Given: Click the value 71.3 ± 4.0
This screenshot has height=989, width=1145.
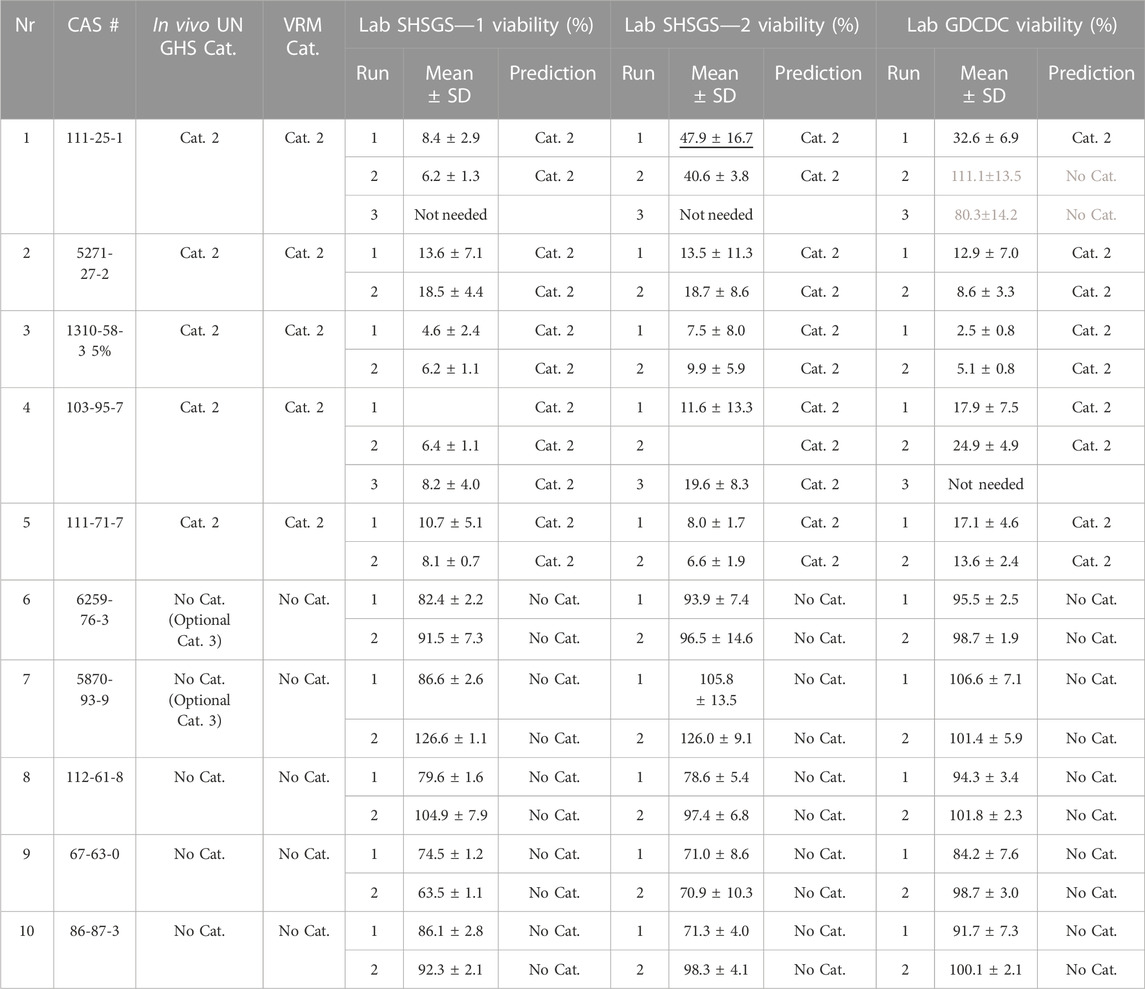Looking at the screenshot, I should tap(716, 931).
